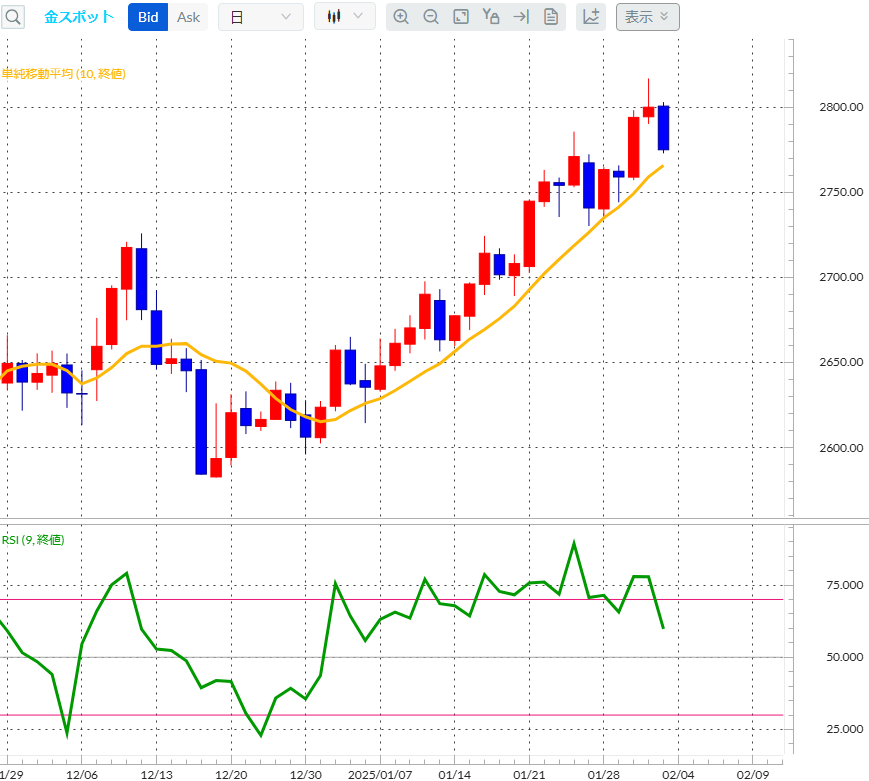Click the large blue candle falling below 2600
The height and width of the screenshot is (781, 869).
pos(201,421)
